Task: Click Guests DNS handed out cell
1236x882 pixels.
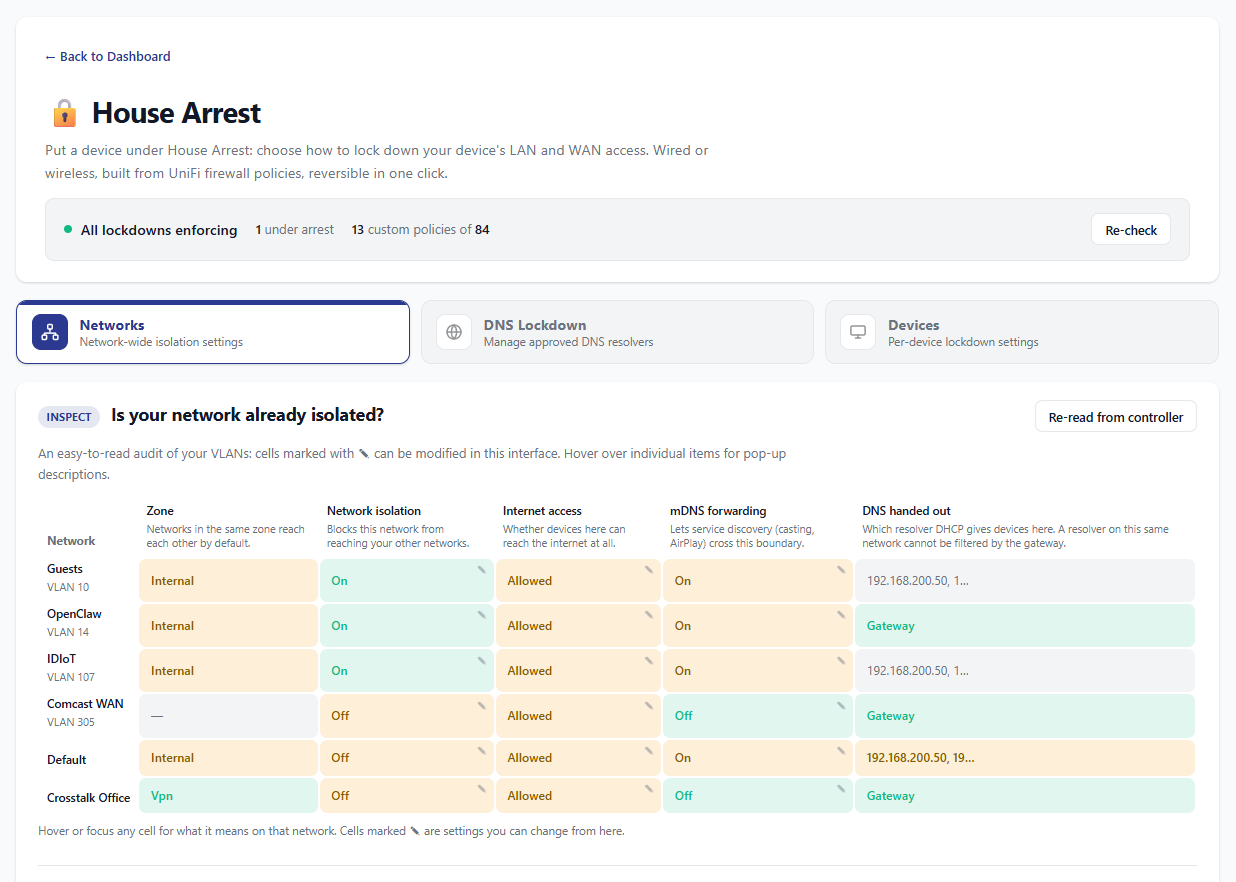Action: [x=1025, y=580]
